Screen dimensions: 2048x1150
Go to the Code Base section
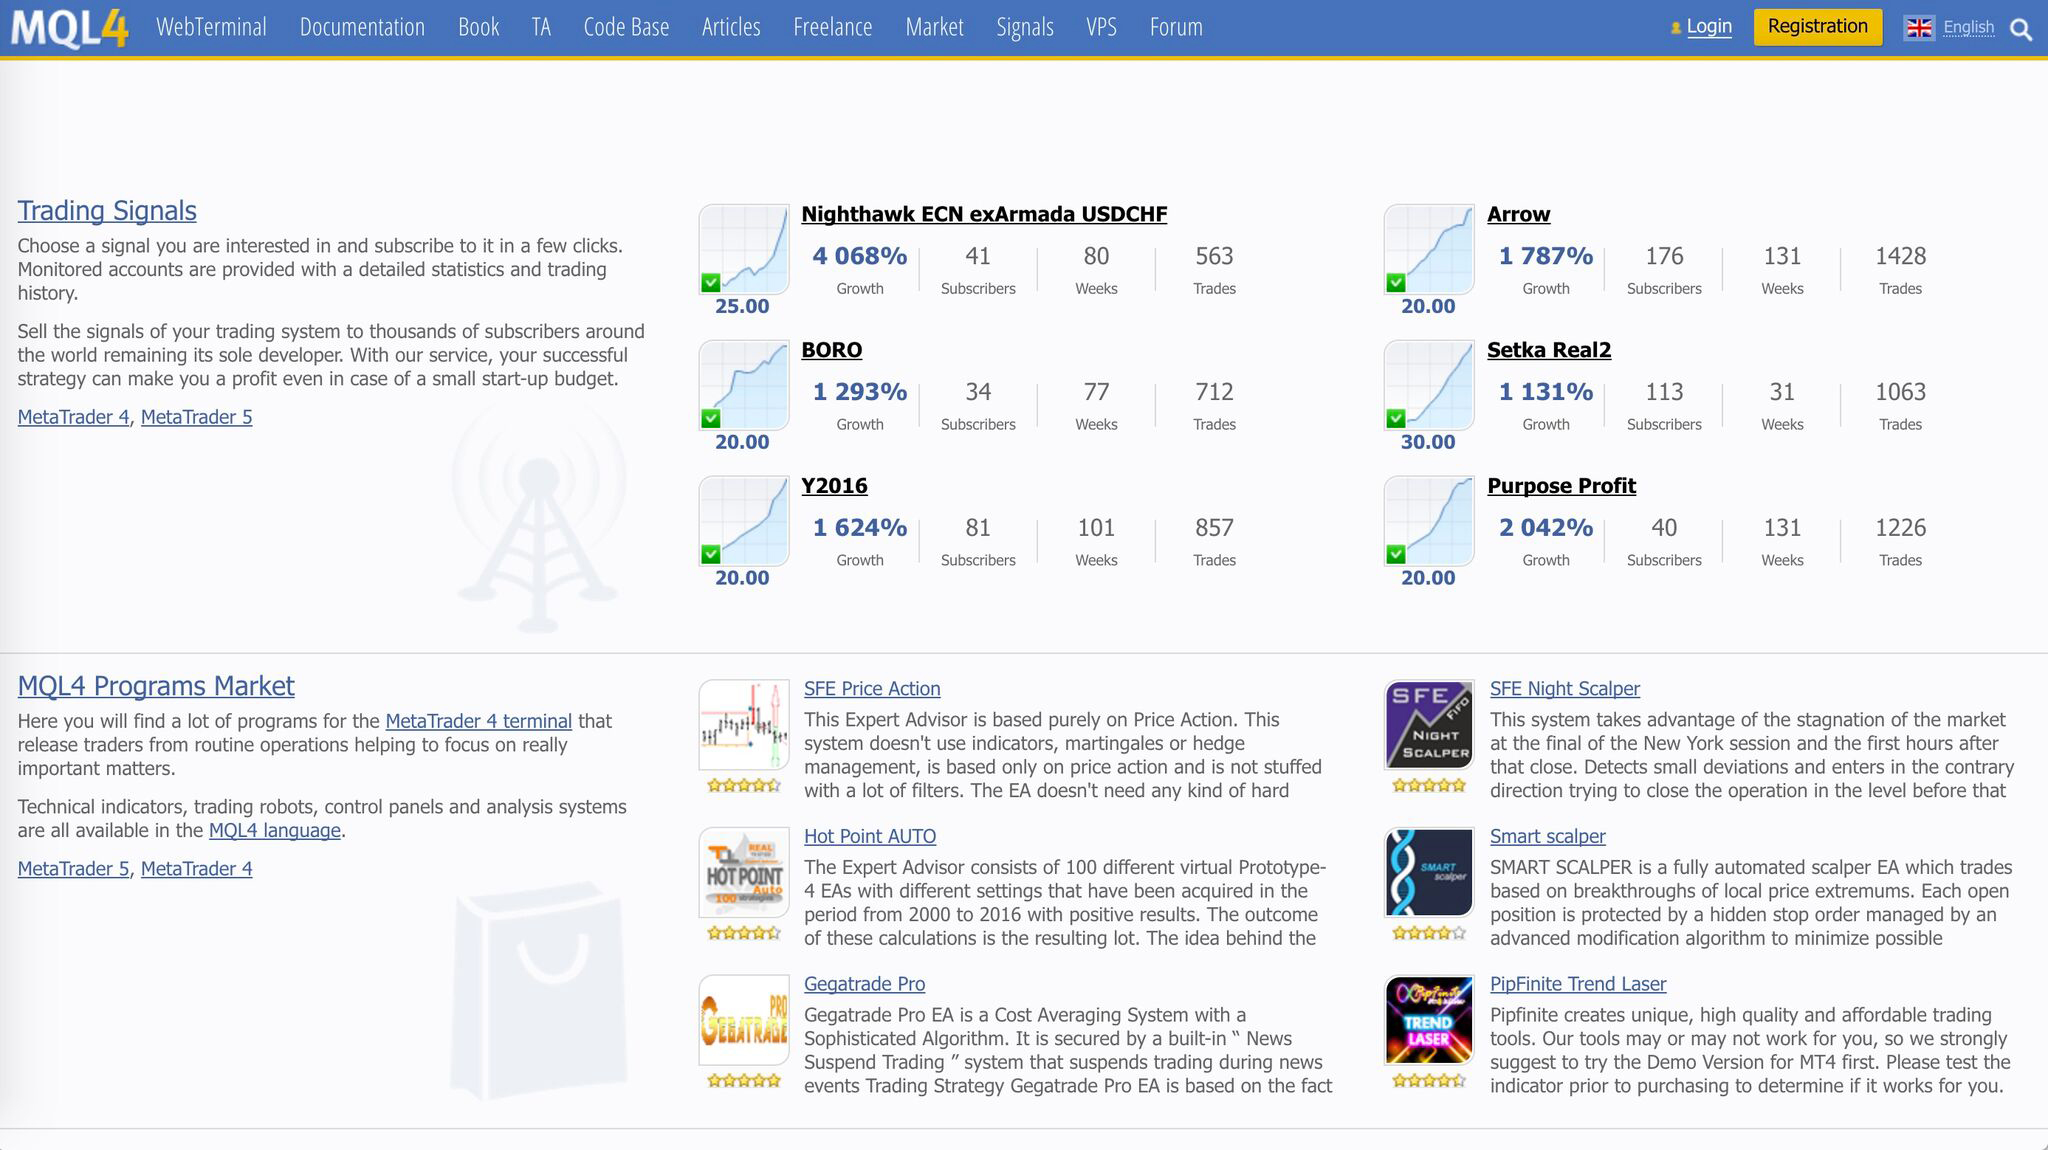(x=626, y=27)
